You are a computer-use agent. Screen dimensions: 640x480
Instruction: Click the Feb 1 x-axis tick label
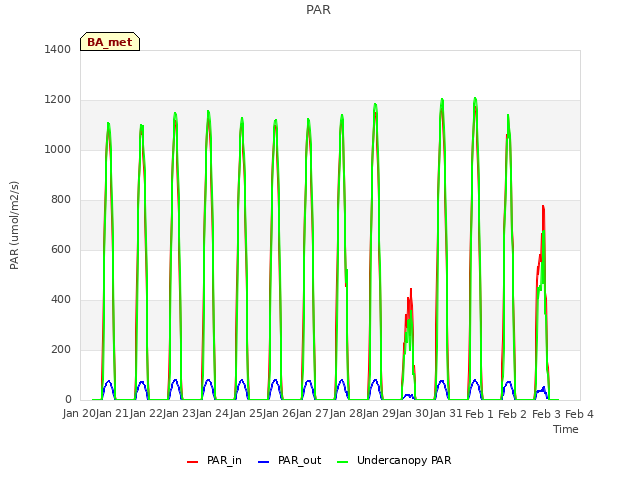point(479,414)
